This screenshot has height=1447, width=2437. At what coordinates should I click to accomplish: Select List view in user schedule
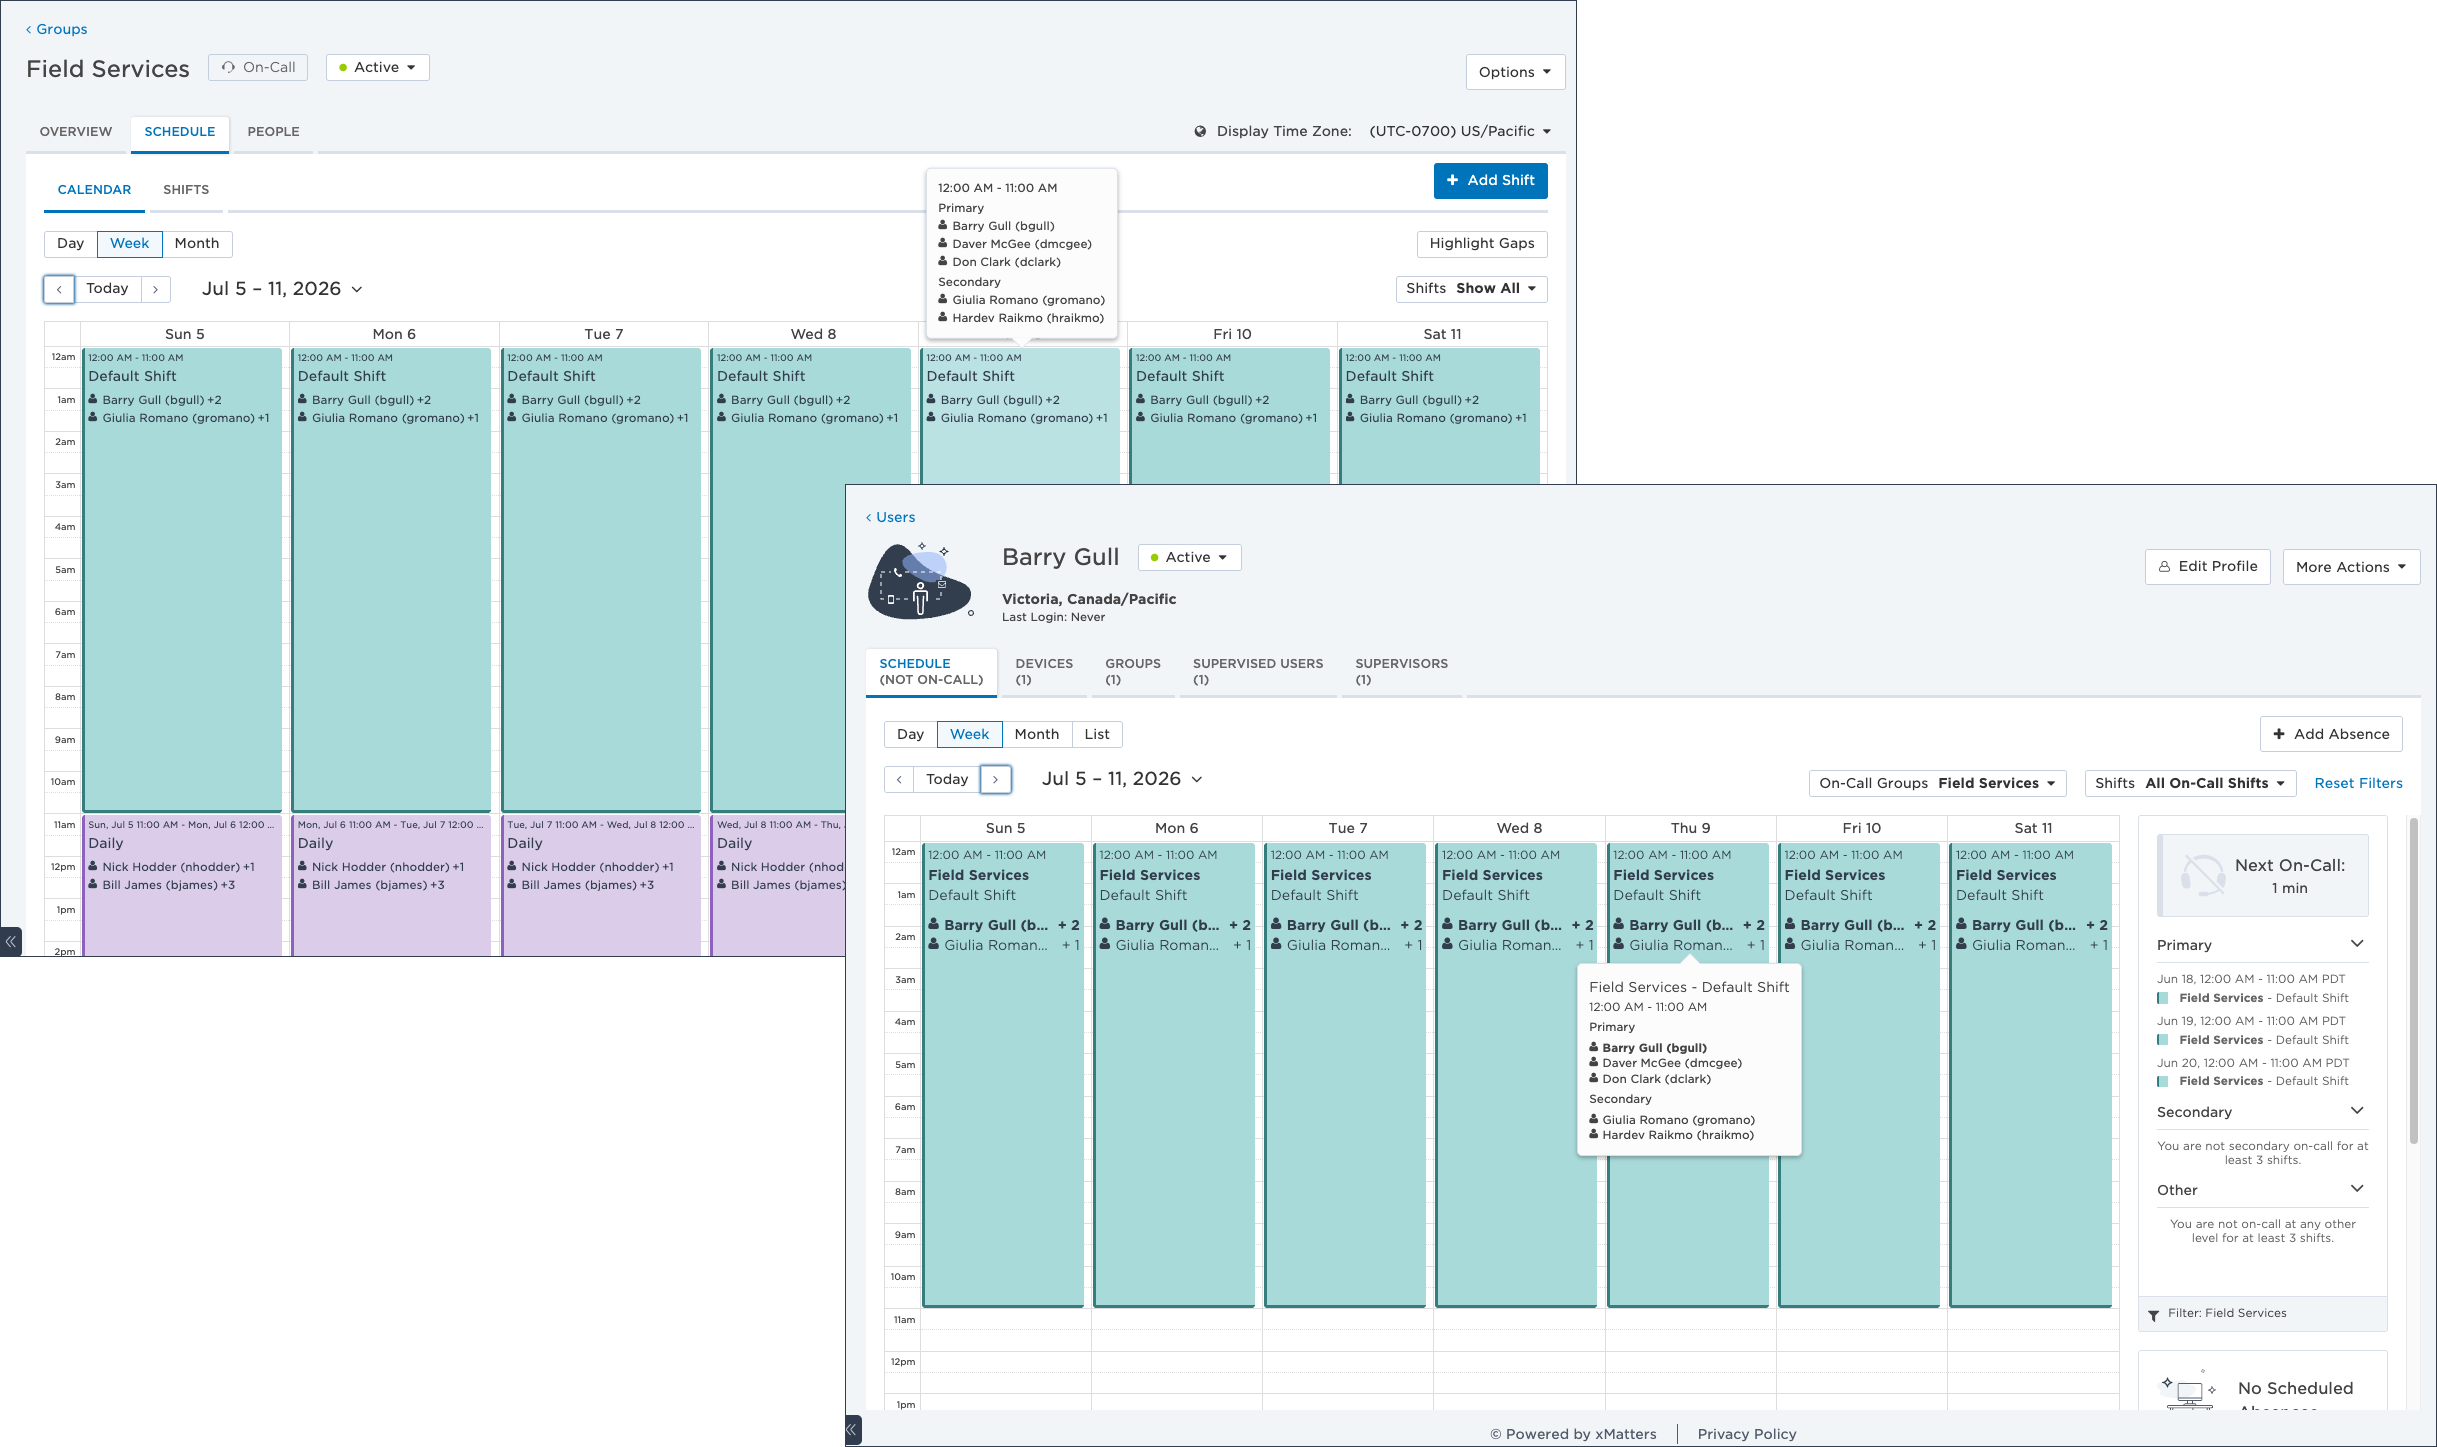click(x=1097, y=734)
